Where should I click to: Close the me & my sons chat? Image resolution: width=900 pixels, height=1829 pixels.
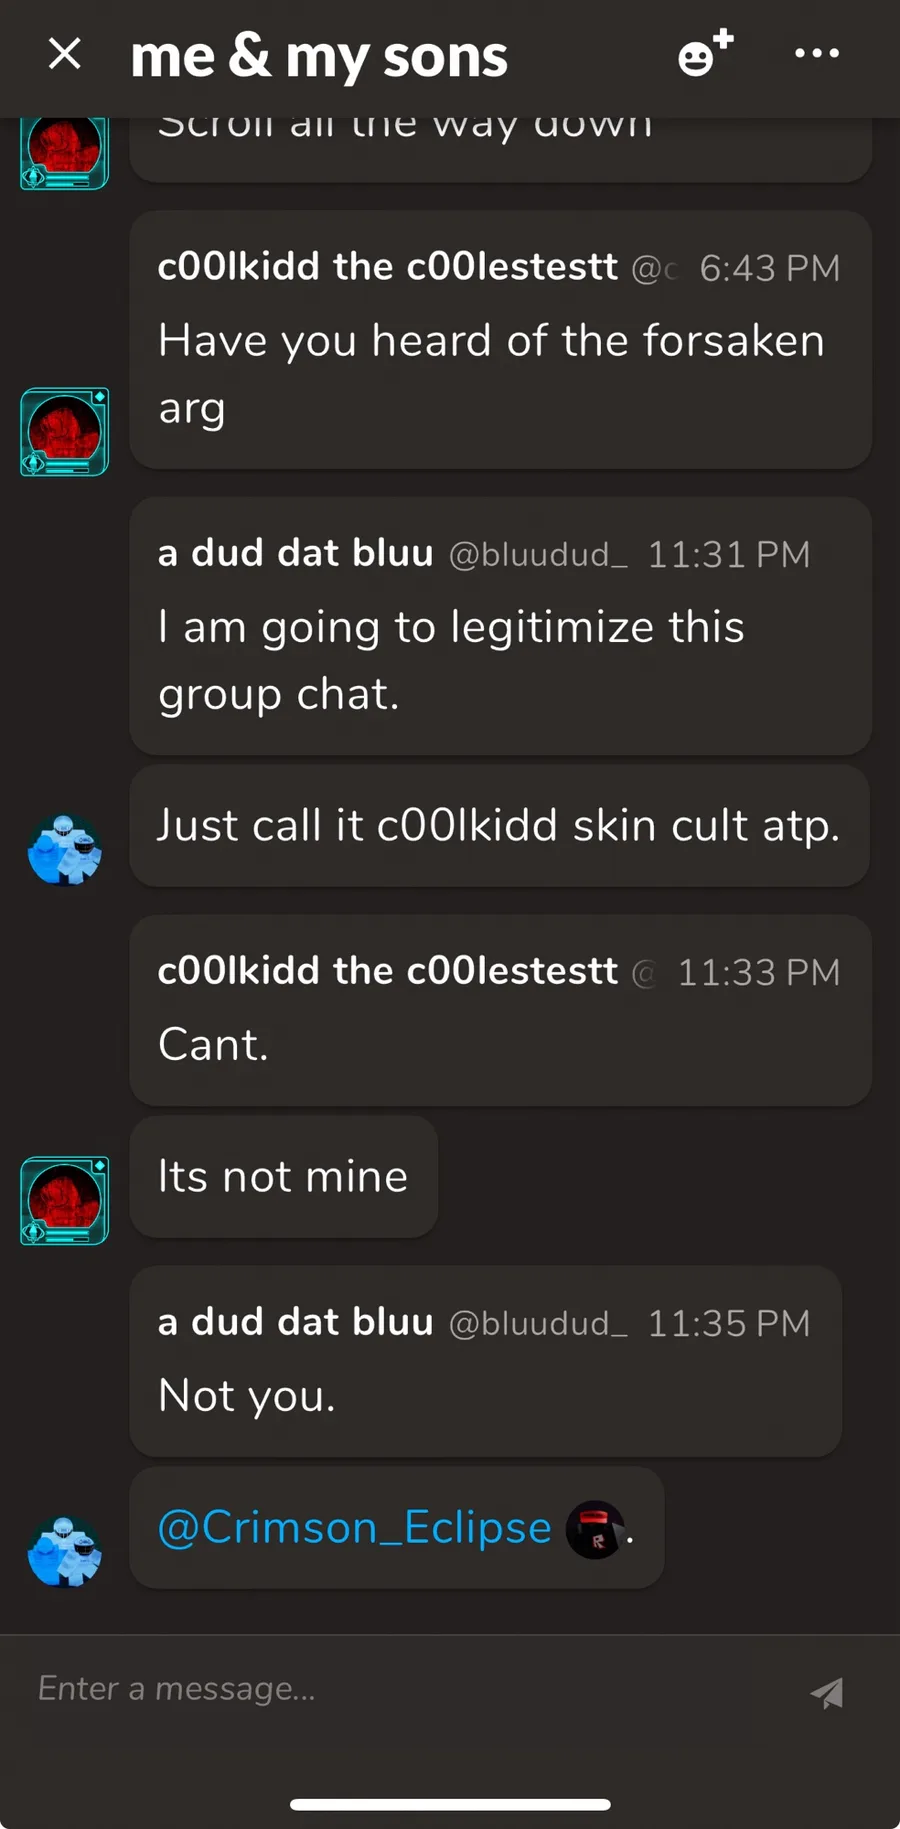click(x=65, y=54)
